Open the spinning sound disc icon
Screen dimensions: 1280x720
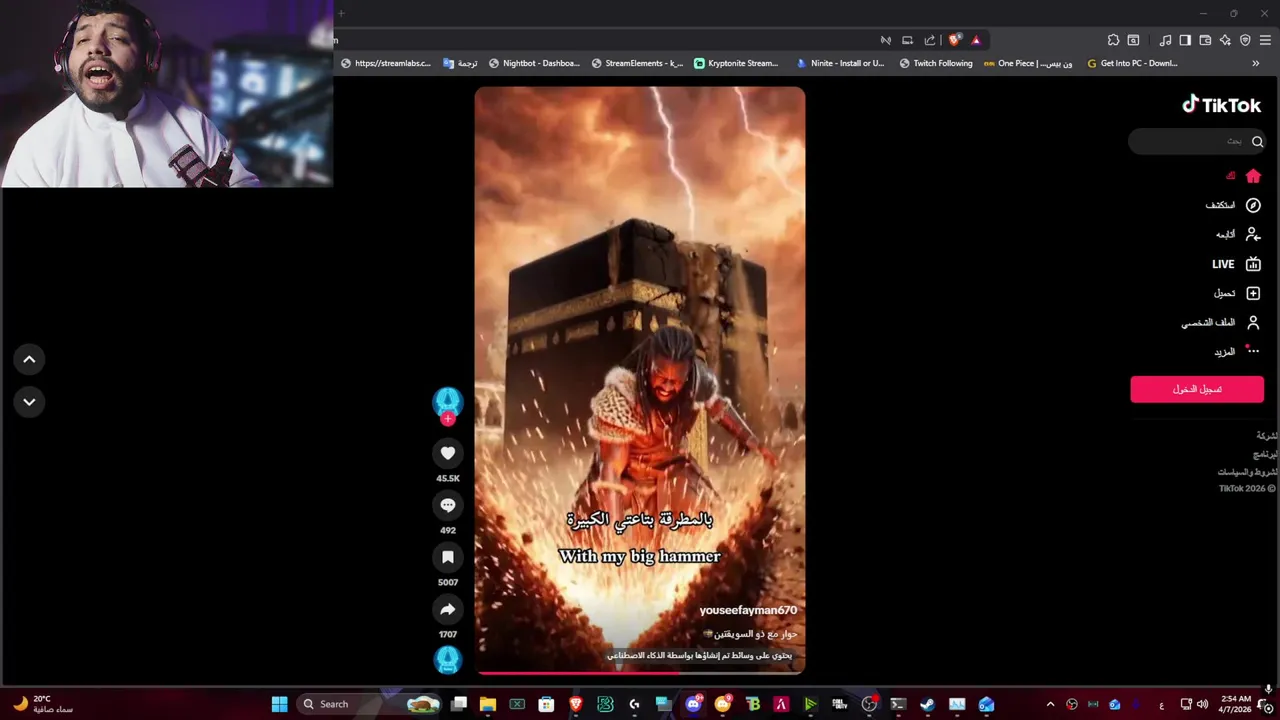click(x=448, y=659)
